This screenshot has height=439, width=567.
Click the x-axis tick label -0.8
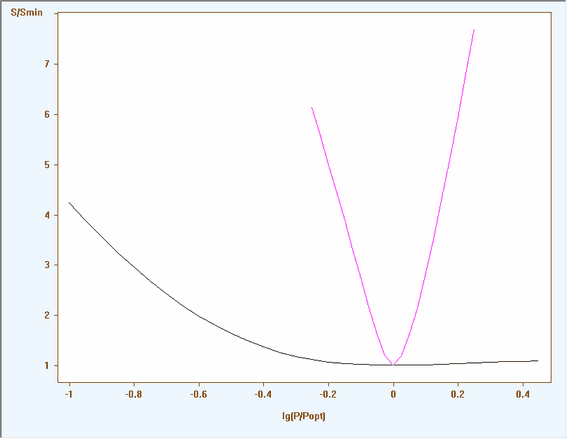click(x=133, y=394)
